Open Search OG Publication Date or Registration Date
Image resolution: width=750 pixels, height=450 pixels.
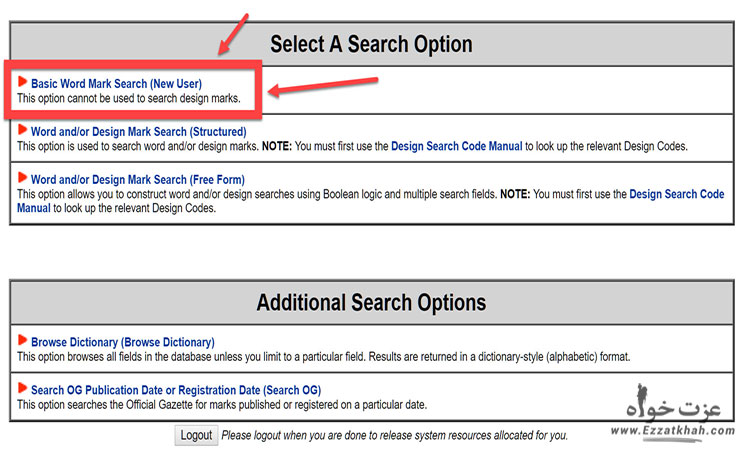point(175,390)
